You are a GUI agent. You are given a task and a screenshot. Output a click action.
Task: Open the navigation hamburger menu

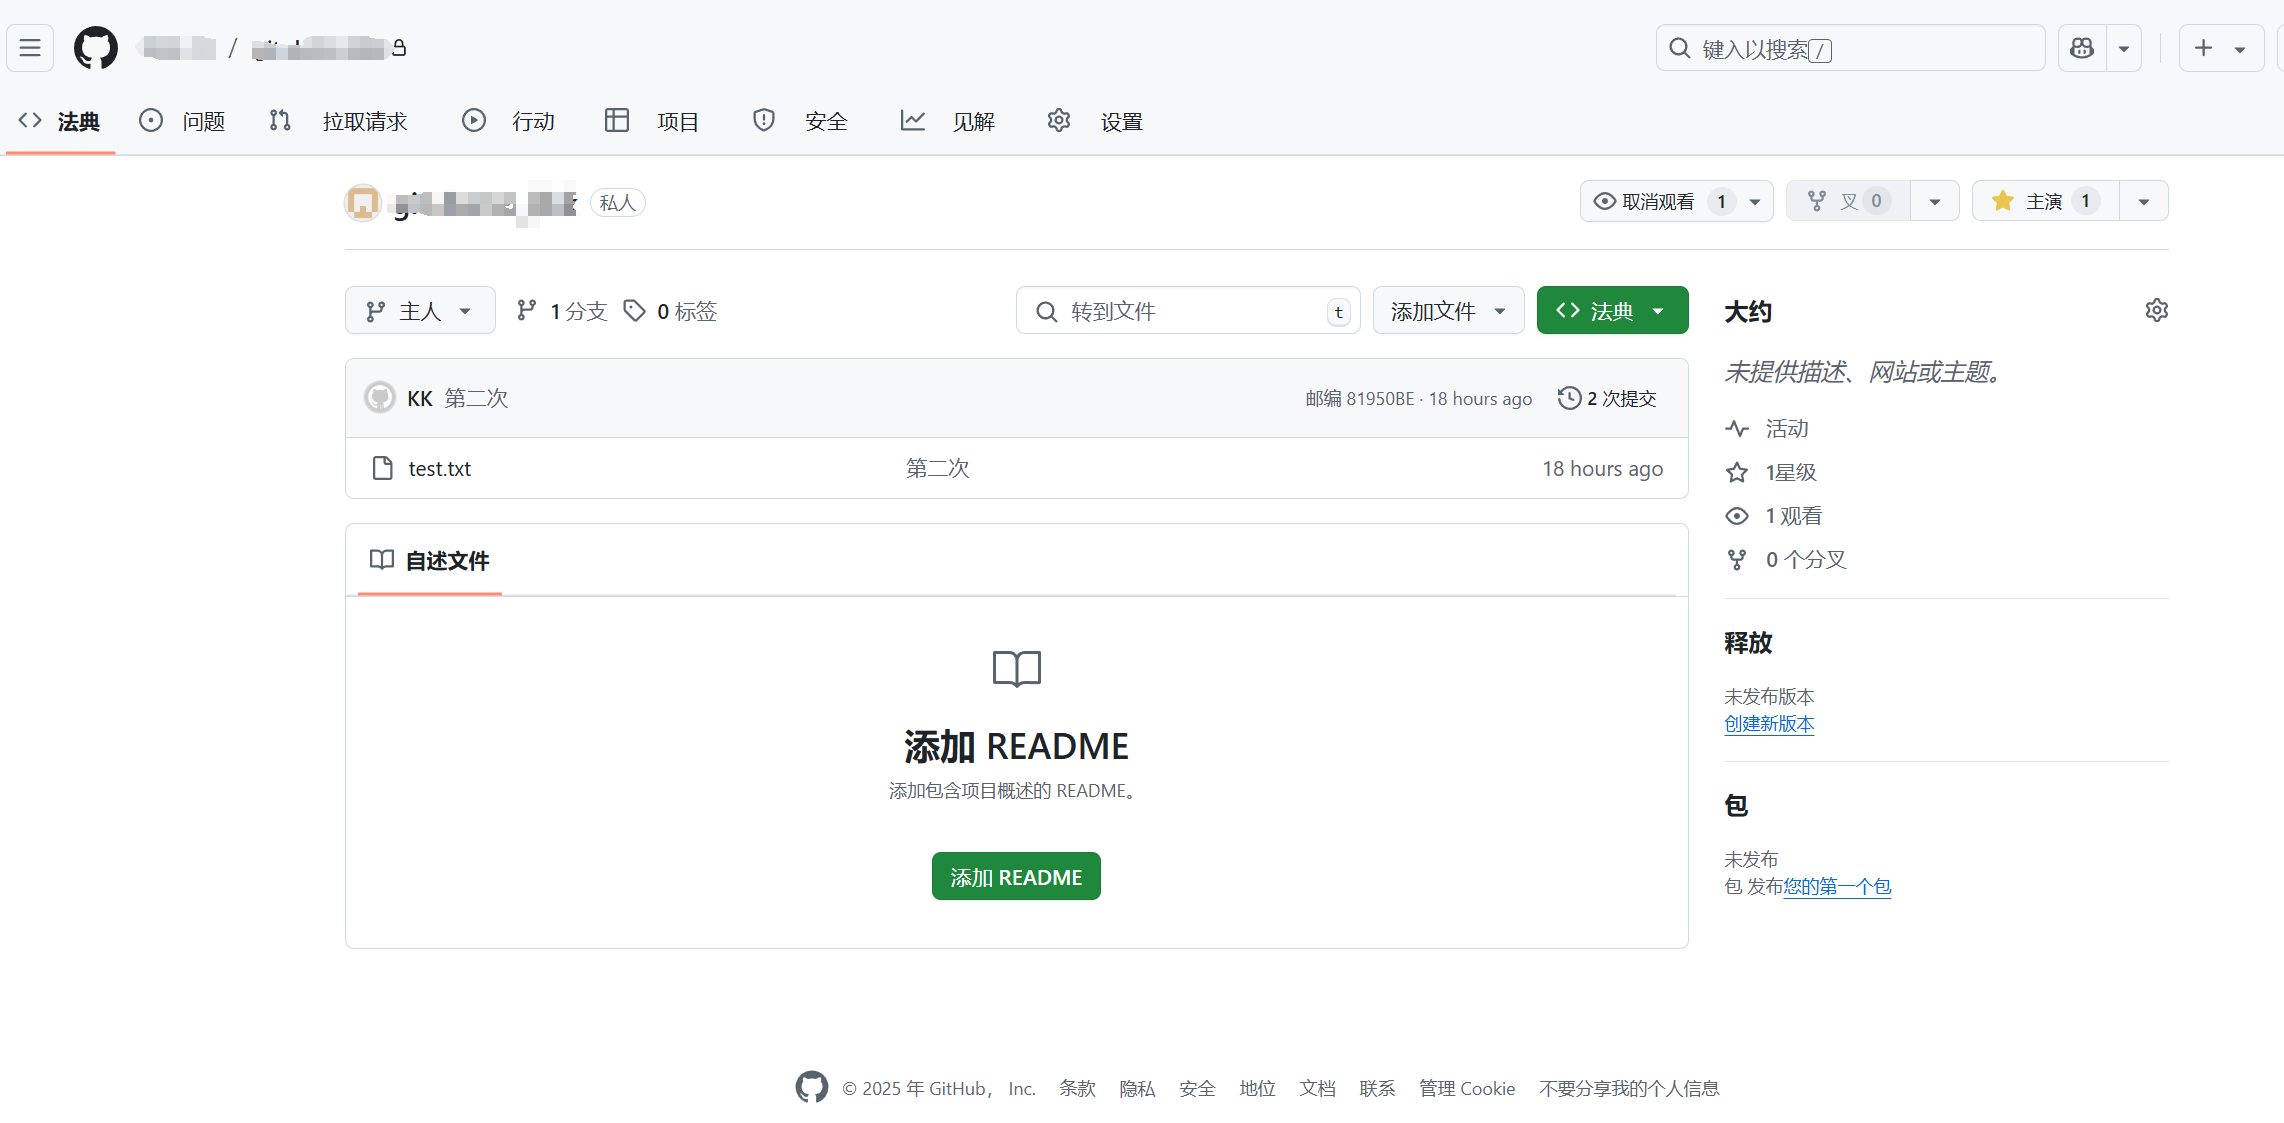click(x=29, y=47)
